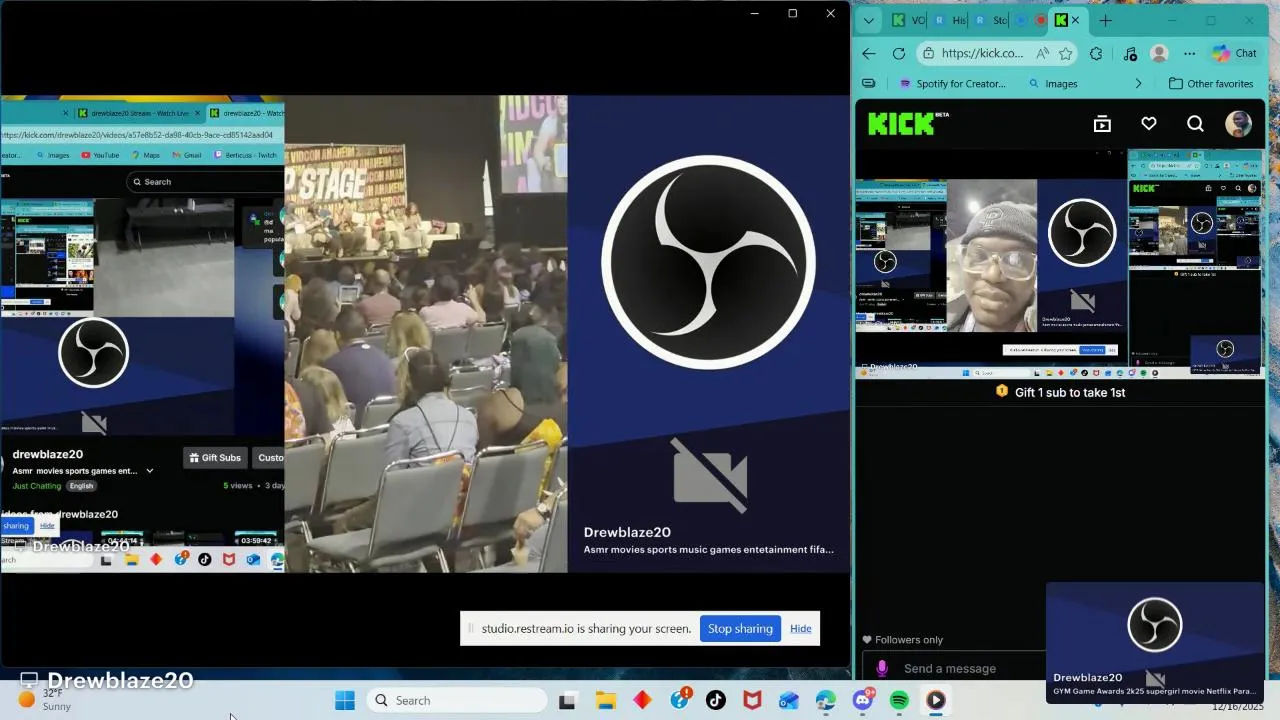The width and height of the screenshot is (1280, 720).
Task: Open a new browser tab
Action: click(1105, 20)
